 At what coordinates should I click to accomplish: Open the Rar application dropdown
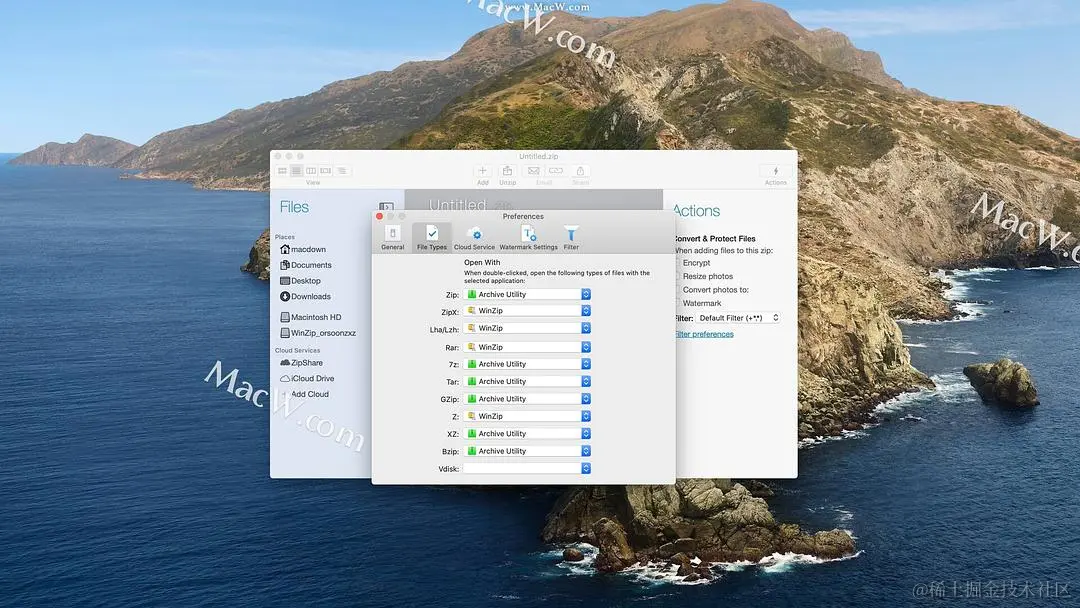click(527, 347)
